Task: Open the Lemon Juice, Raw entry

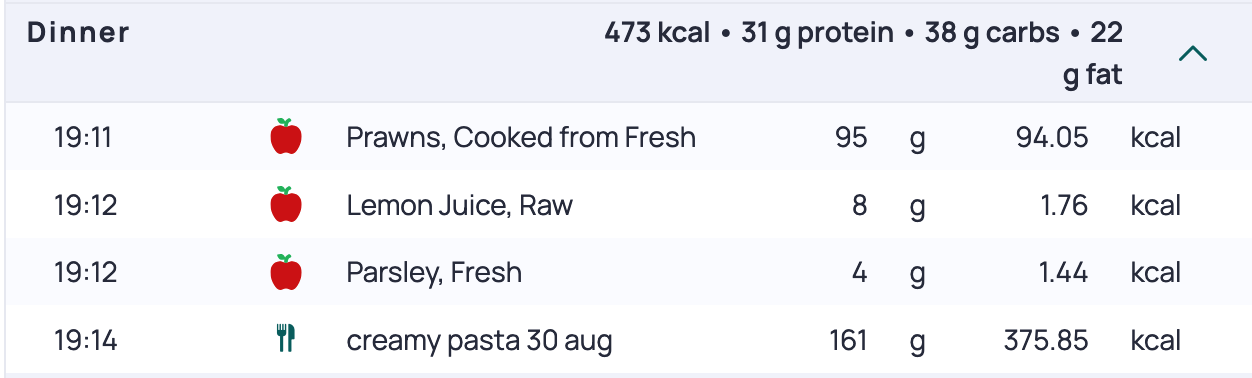Action: point(459,205)
